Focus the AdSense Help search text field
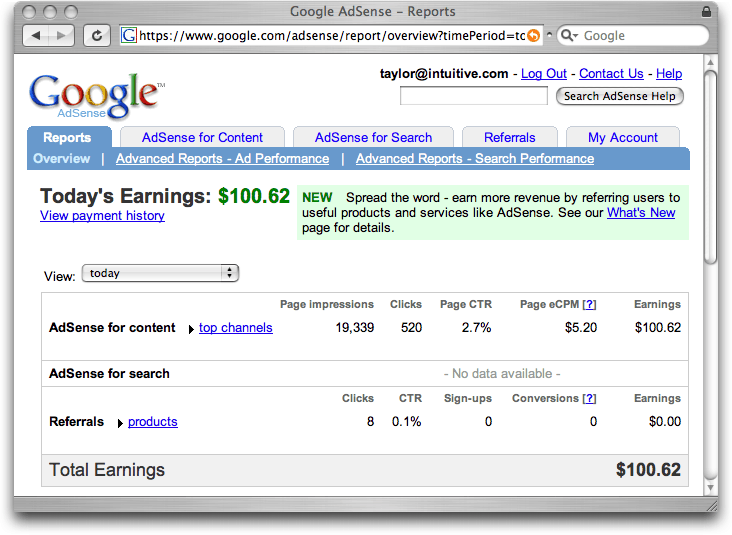The width and height of the screenshot is (732, 535). point(473,96)
